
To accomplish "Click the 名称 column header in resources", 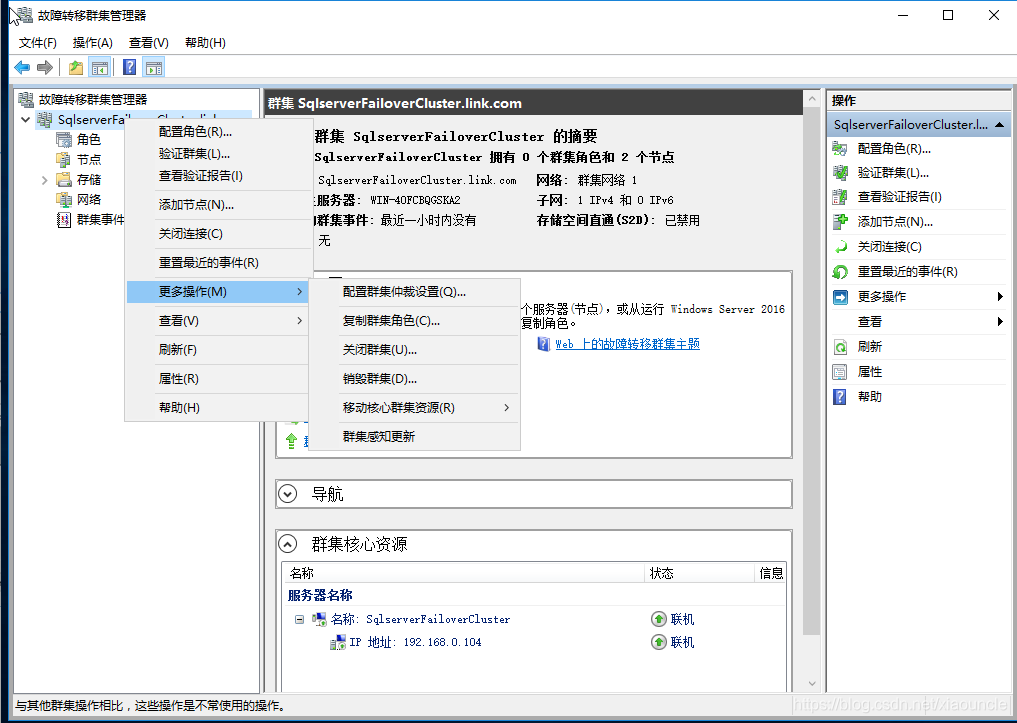I will (x=302, y=573).
